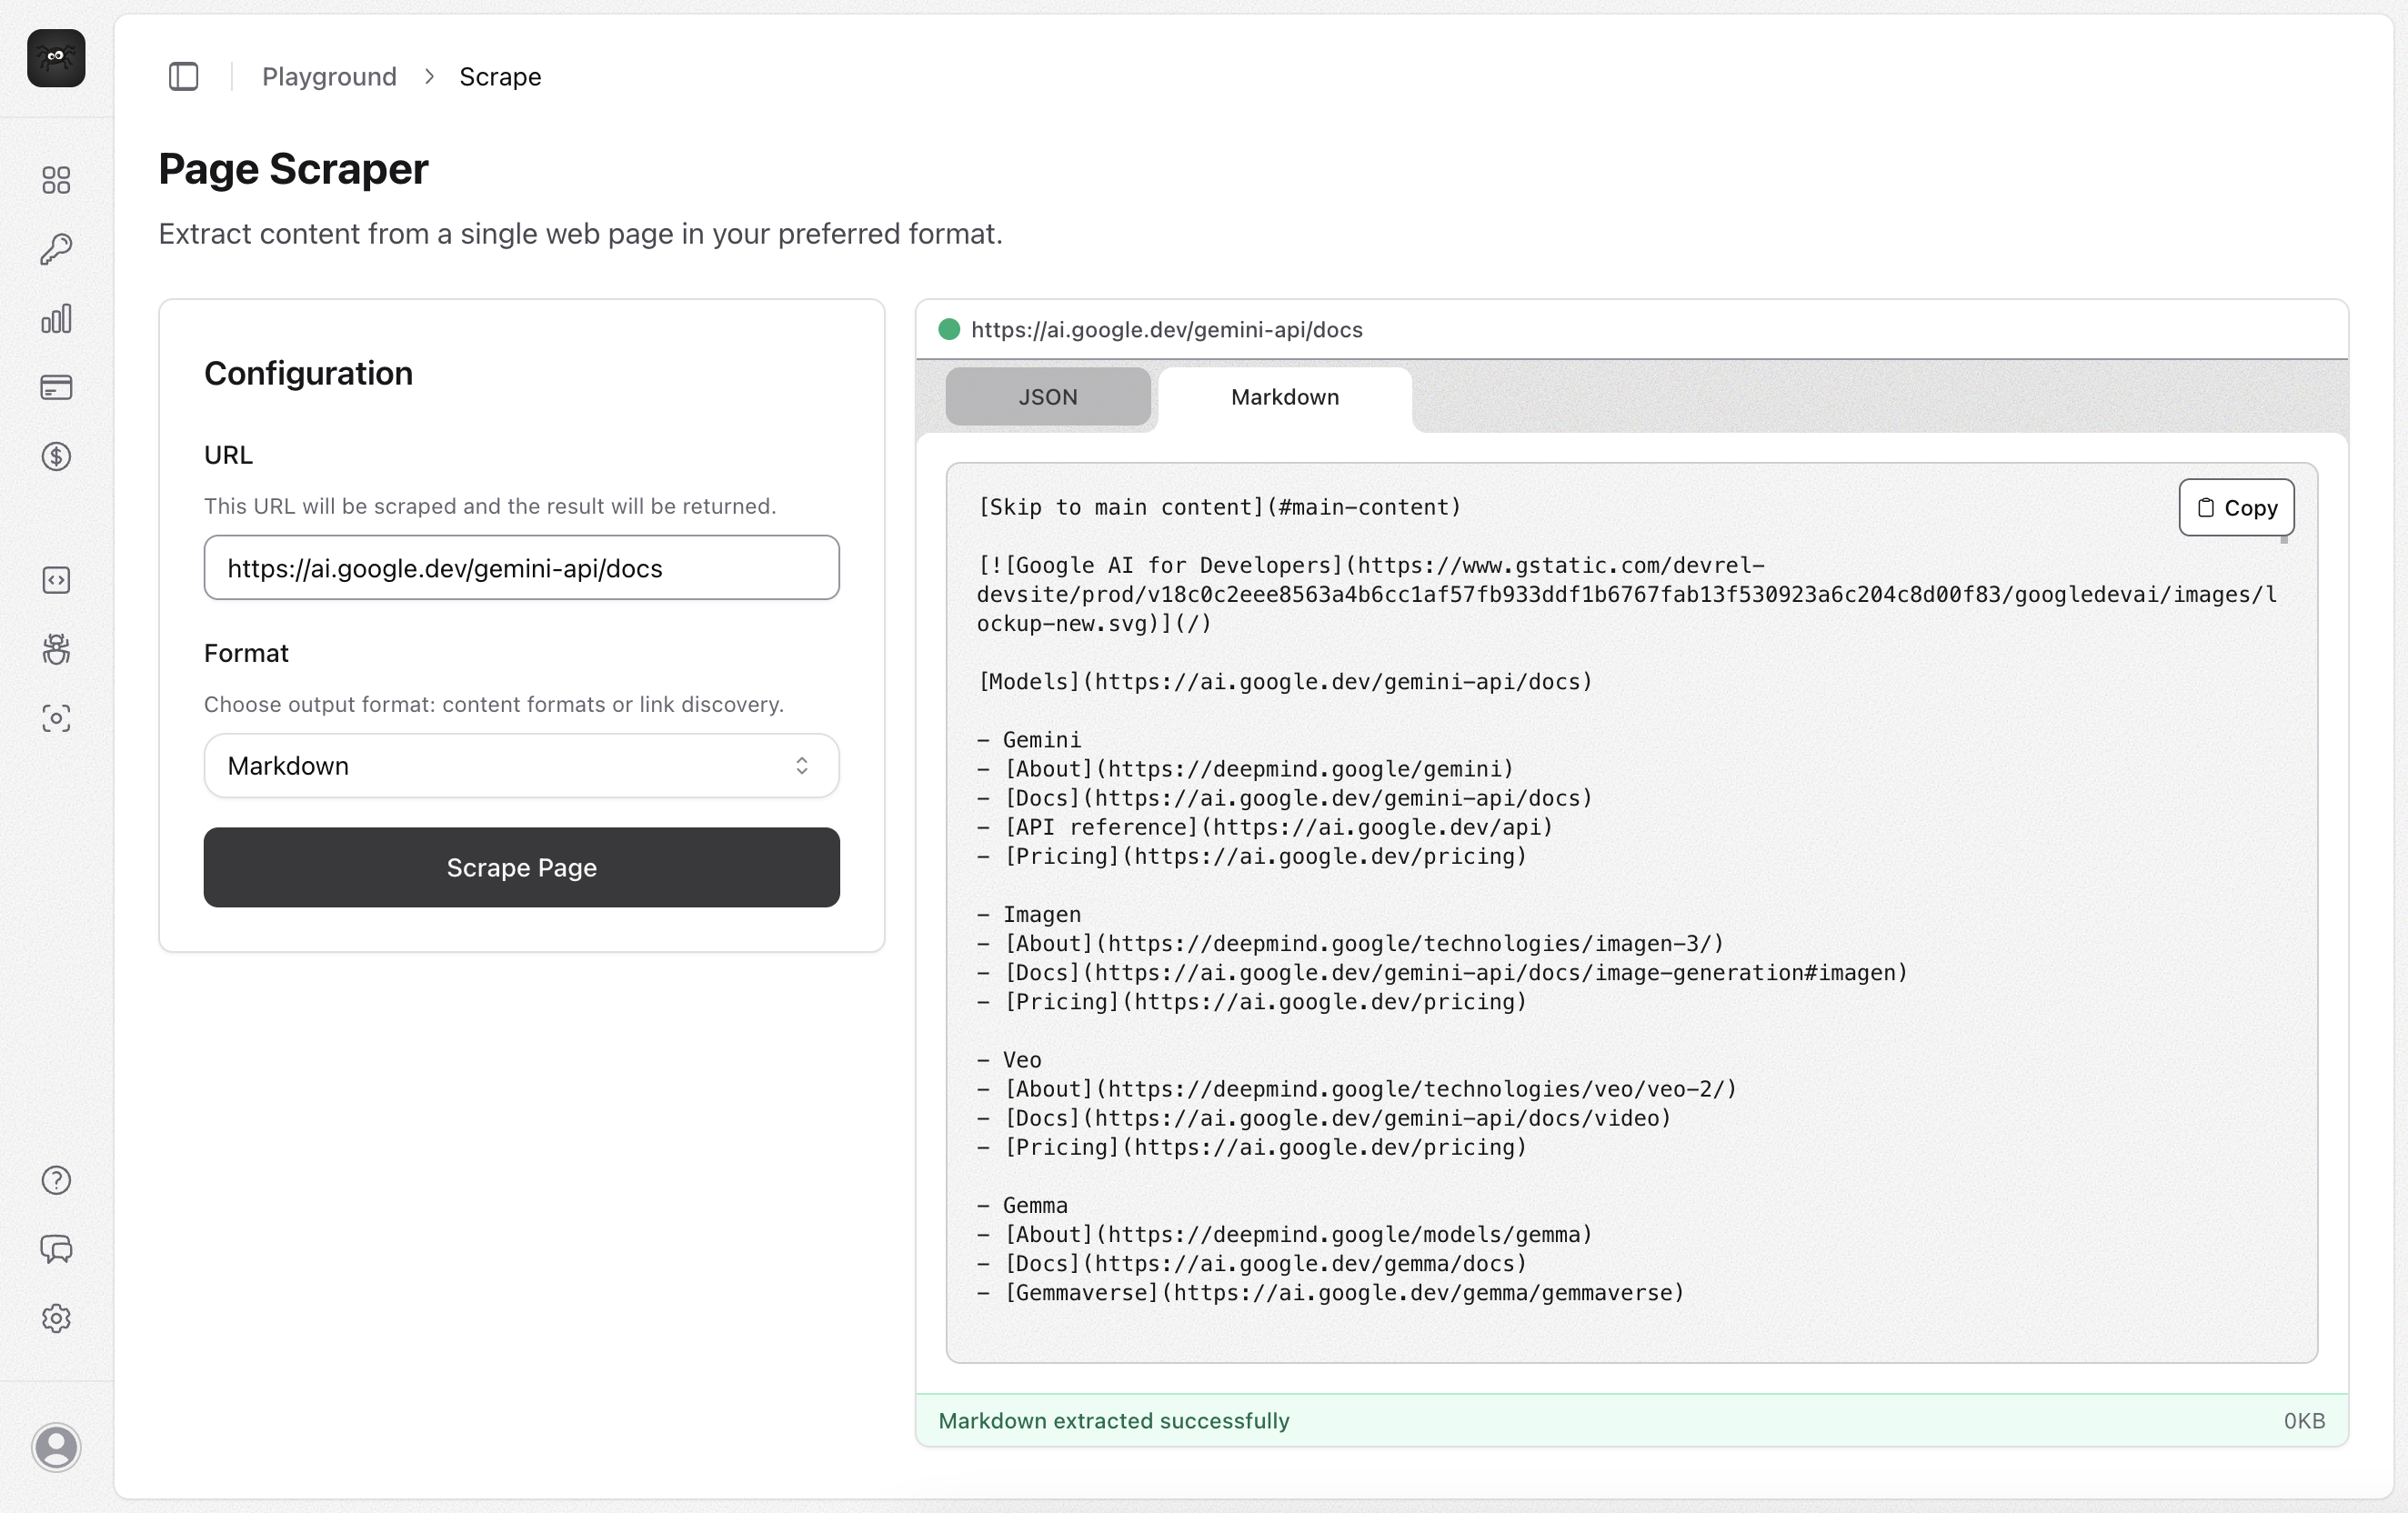The width and height of the screenshot is (2408, 1513).
Task: Open the billing credit card icon
Action: click(56, 387)
